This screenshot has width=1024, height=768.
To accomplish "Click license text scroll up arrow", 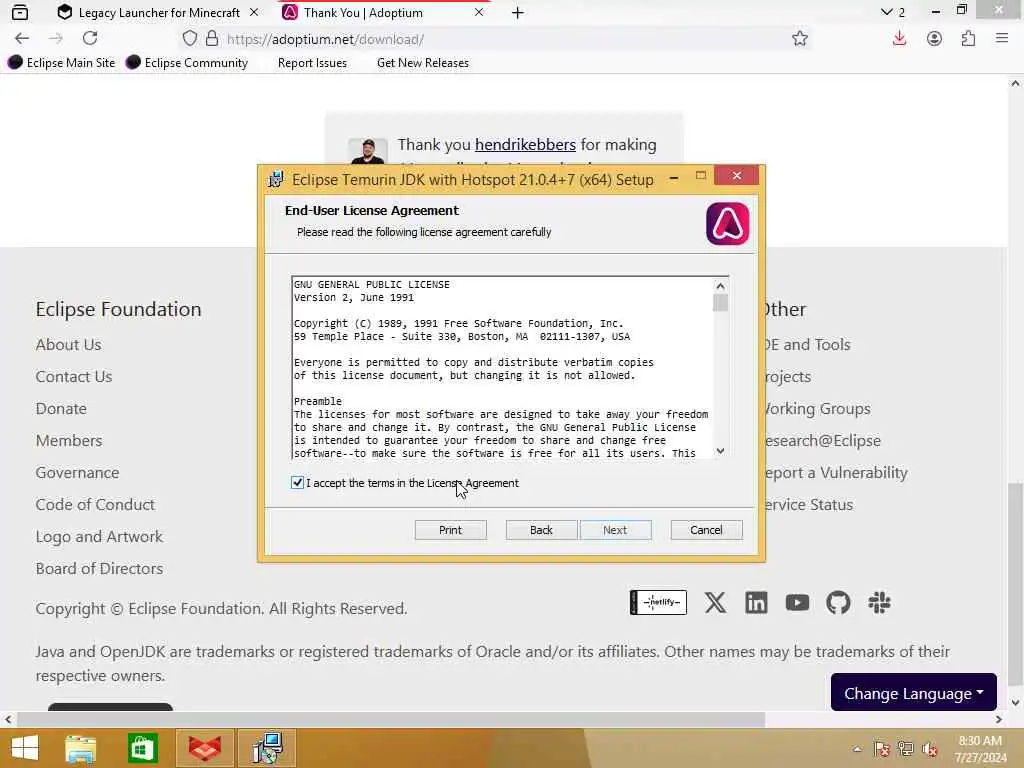I will [720, 285].
